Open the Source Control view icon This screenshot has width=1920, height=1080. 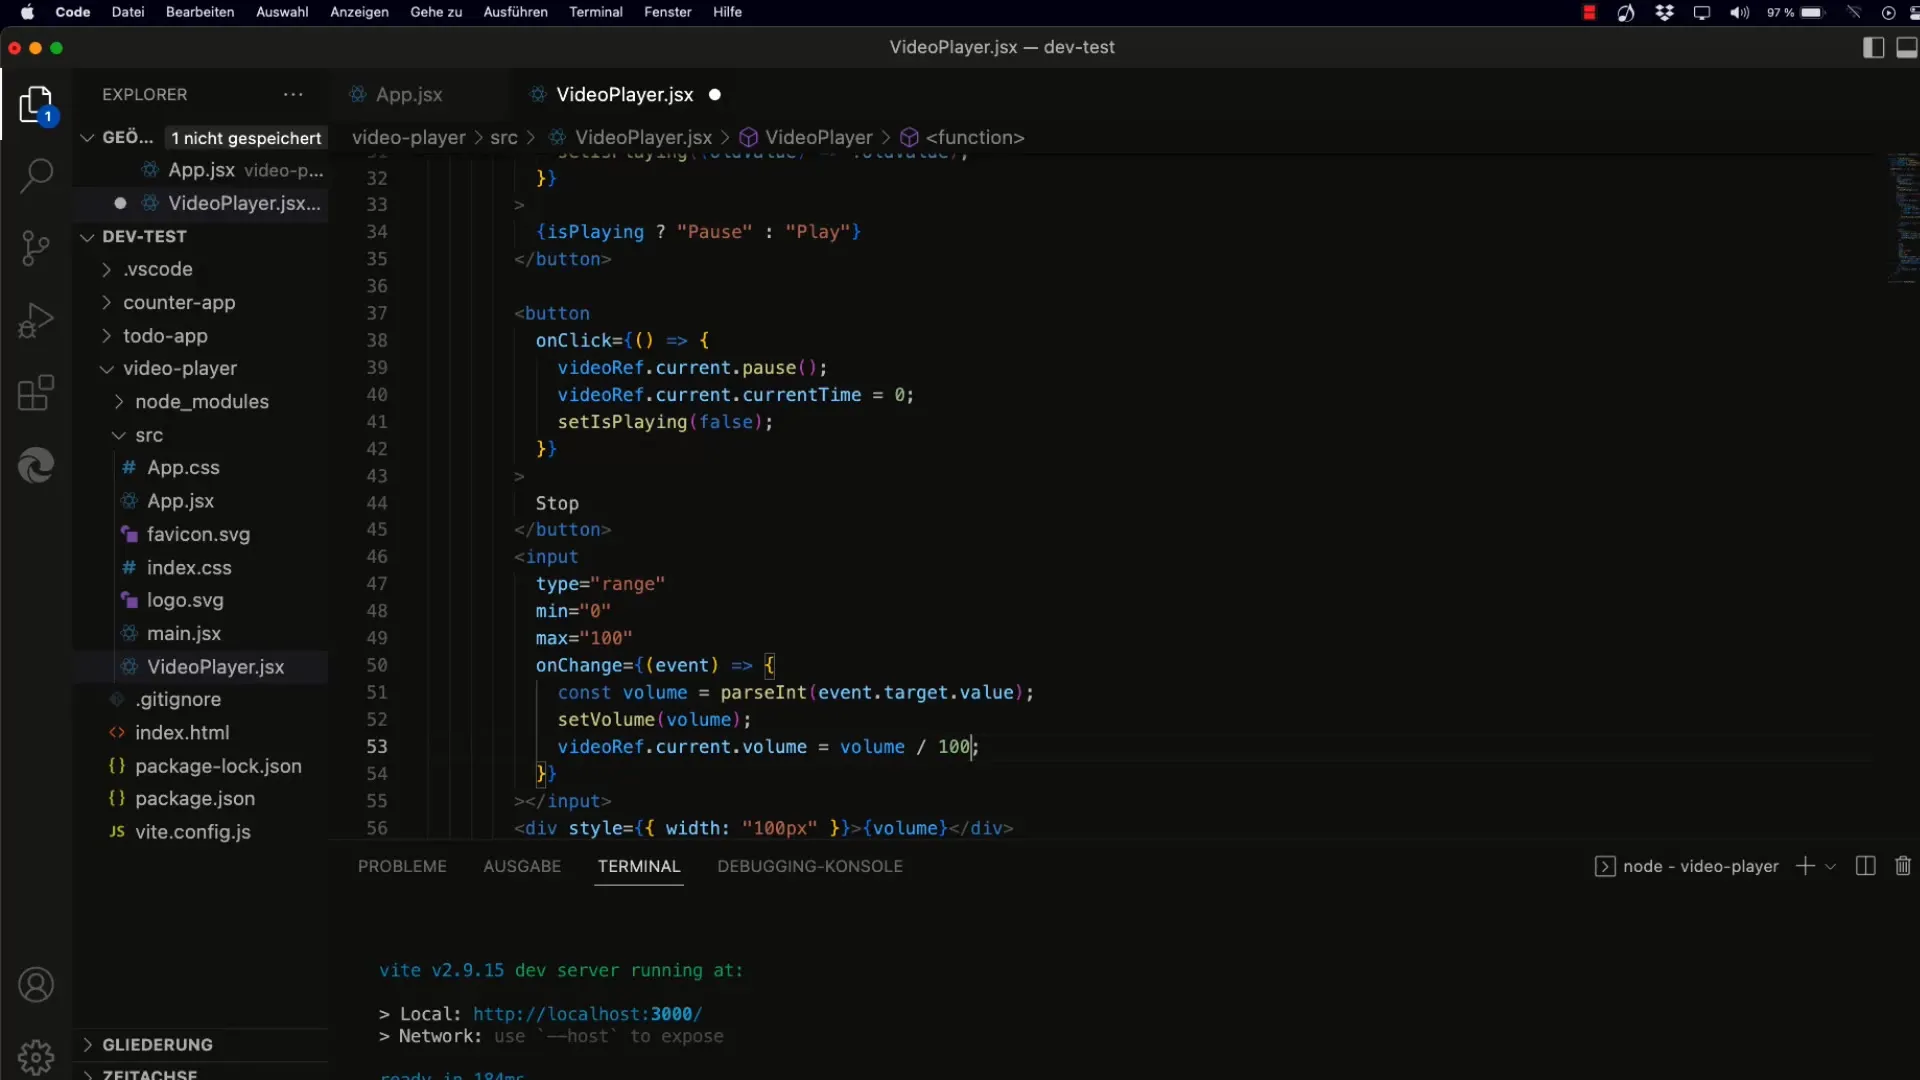pos(36,248)
